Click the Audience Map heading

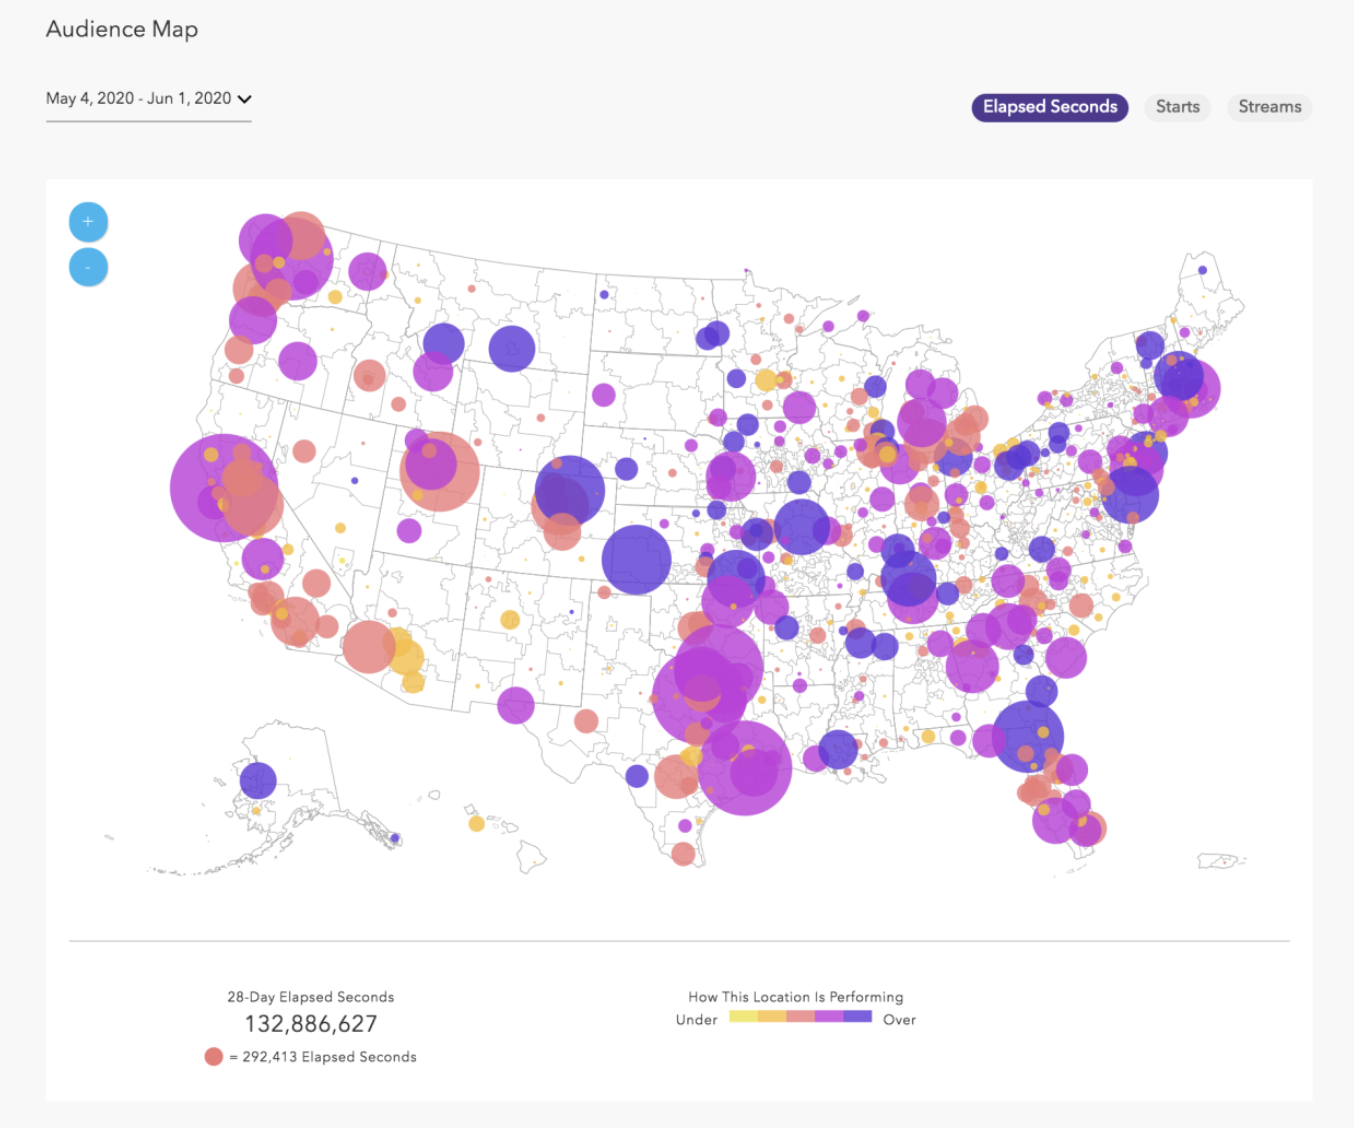point(122,29)
